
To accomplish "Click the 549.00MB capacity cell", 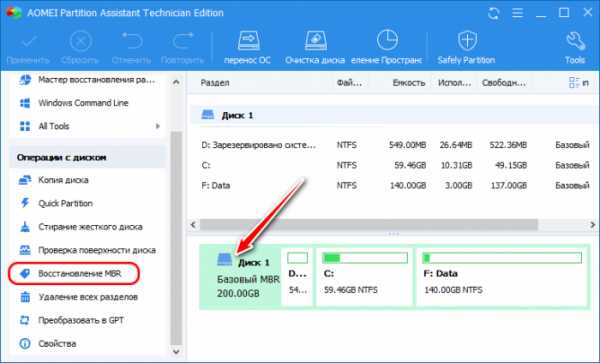I will pyautogui.click(x=408, y=145).
